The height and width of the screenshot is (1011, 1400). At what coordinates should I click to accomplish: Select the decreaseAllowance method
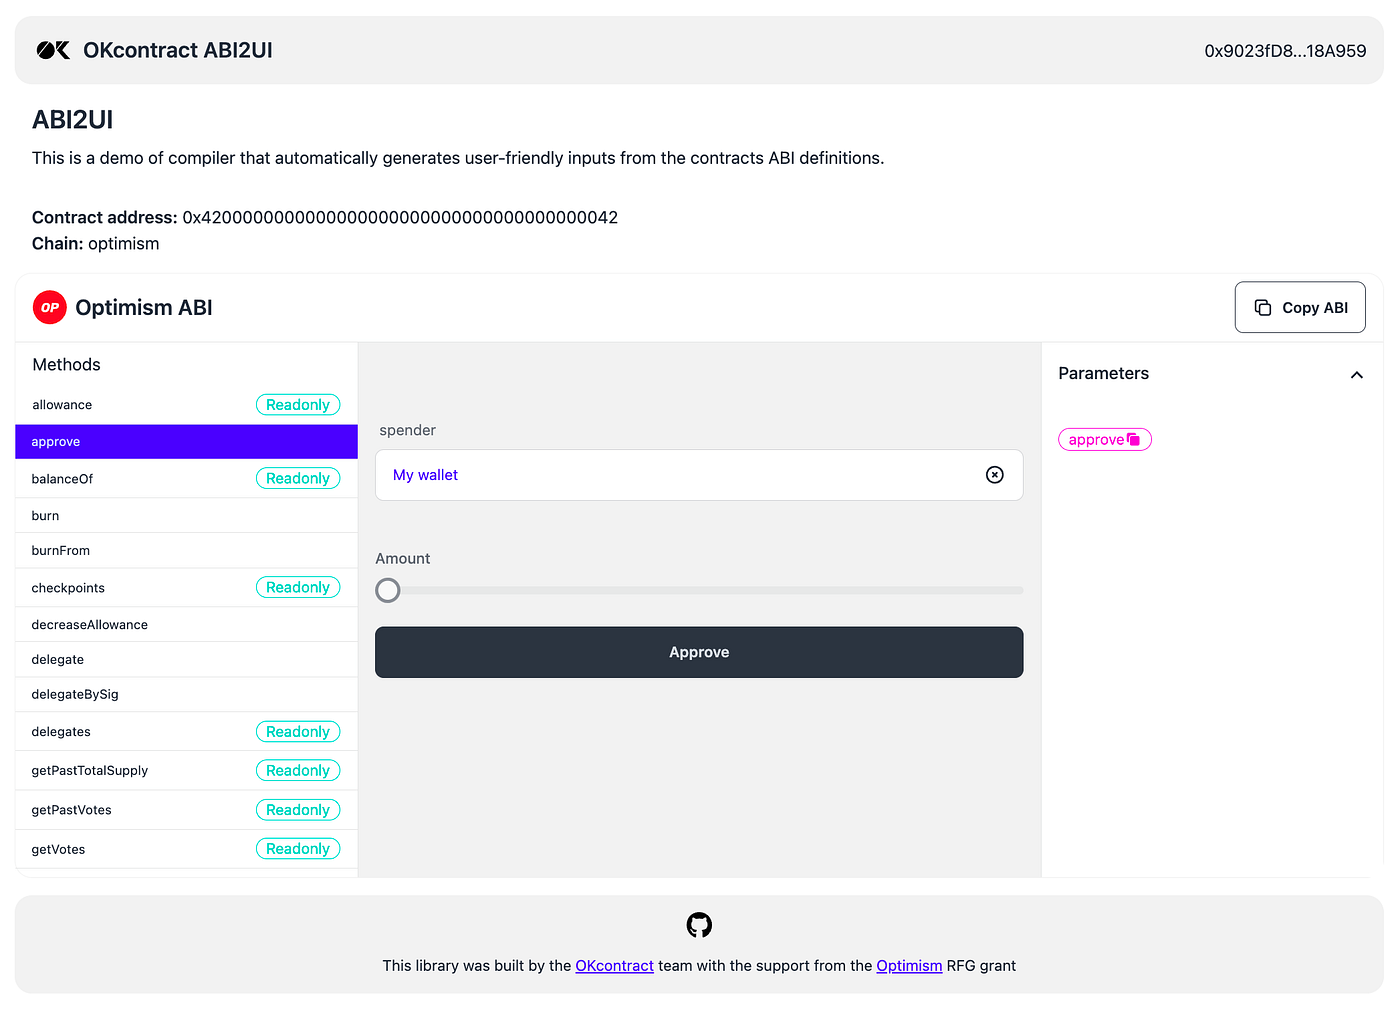(x=186, y=625)
